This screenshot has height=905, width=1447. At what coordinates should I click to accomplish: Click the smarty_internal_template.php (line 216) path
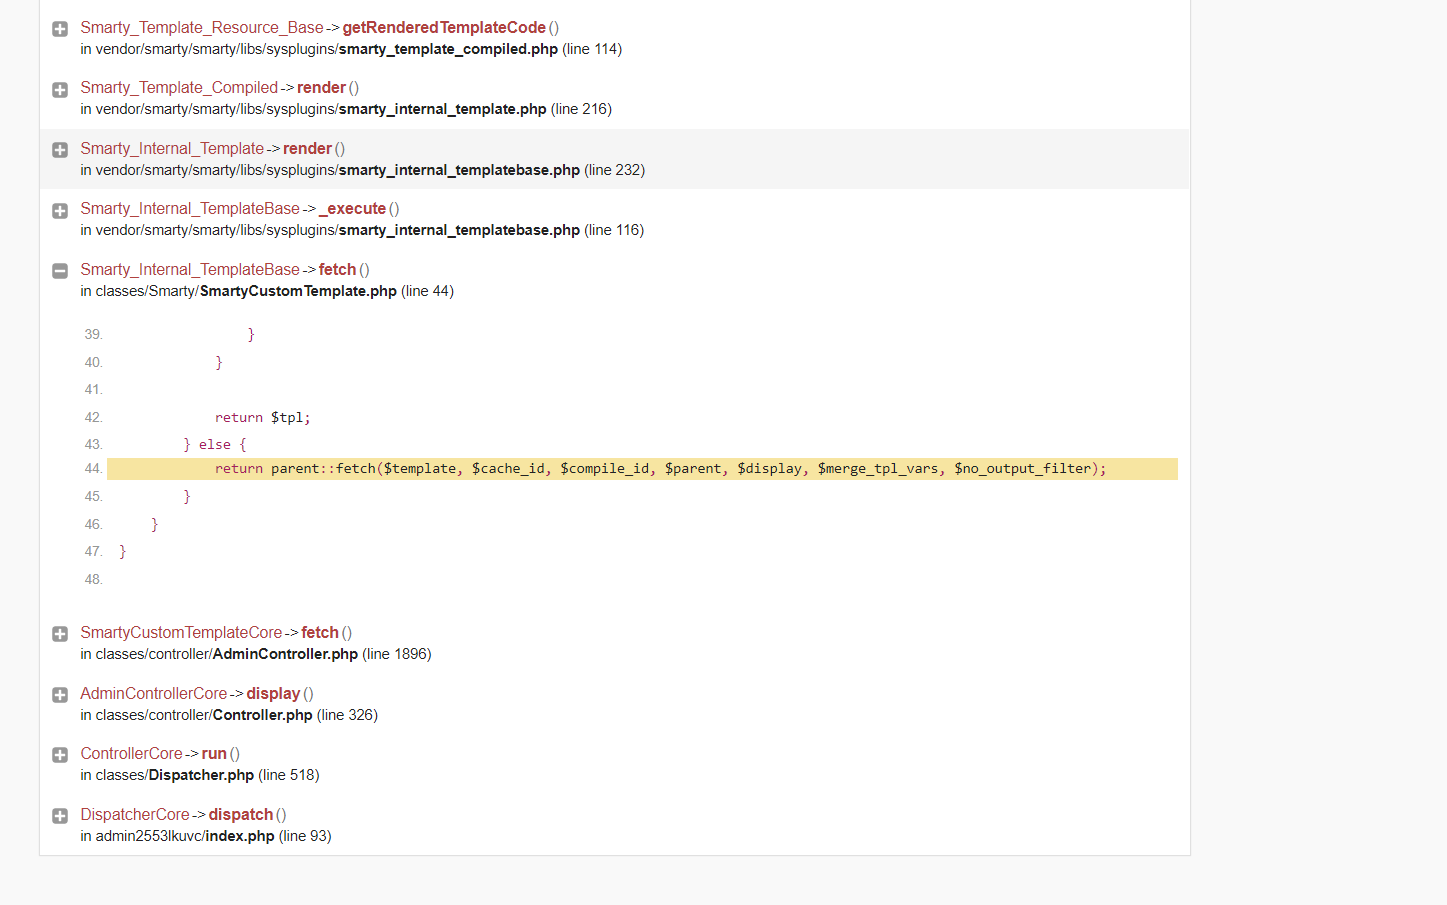pyautogui.click(x=346, y=109)
